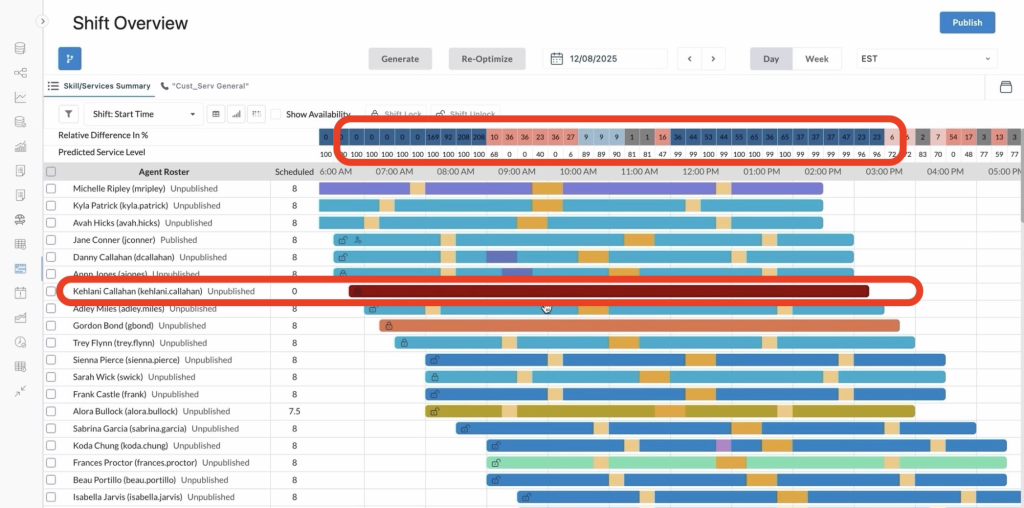Enable the Show Availability checkbox
Screen dimensions: 1024x508
pyautogui.click(x=277, y=114)
